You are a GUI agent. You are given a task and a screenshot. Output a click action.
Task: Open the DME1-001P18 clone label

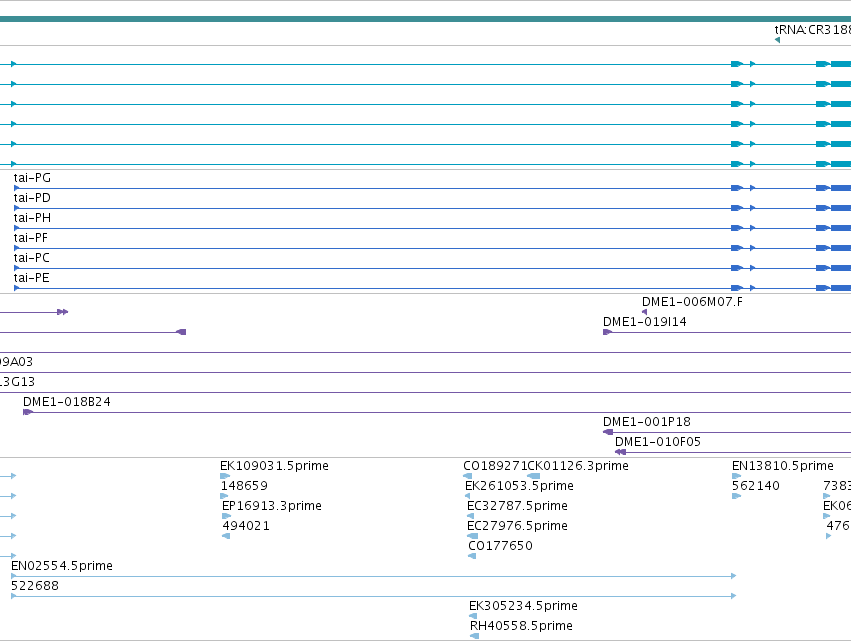click(646, 422)
